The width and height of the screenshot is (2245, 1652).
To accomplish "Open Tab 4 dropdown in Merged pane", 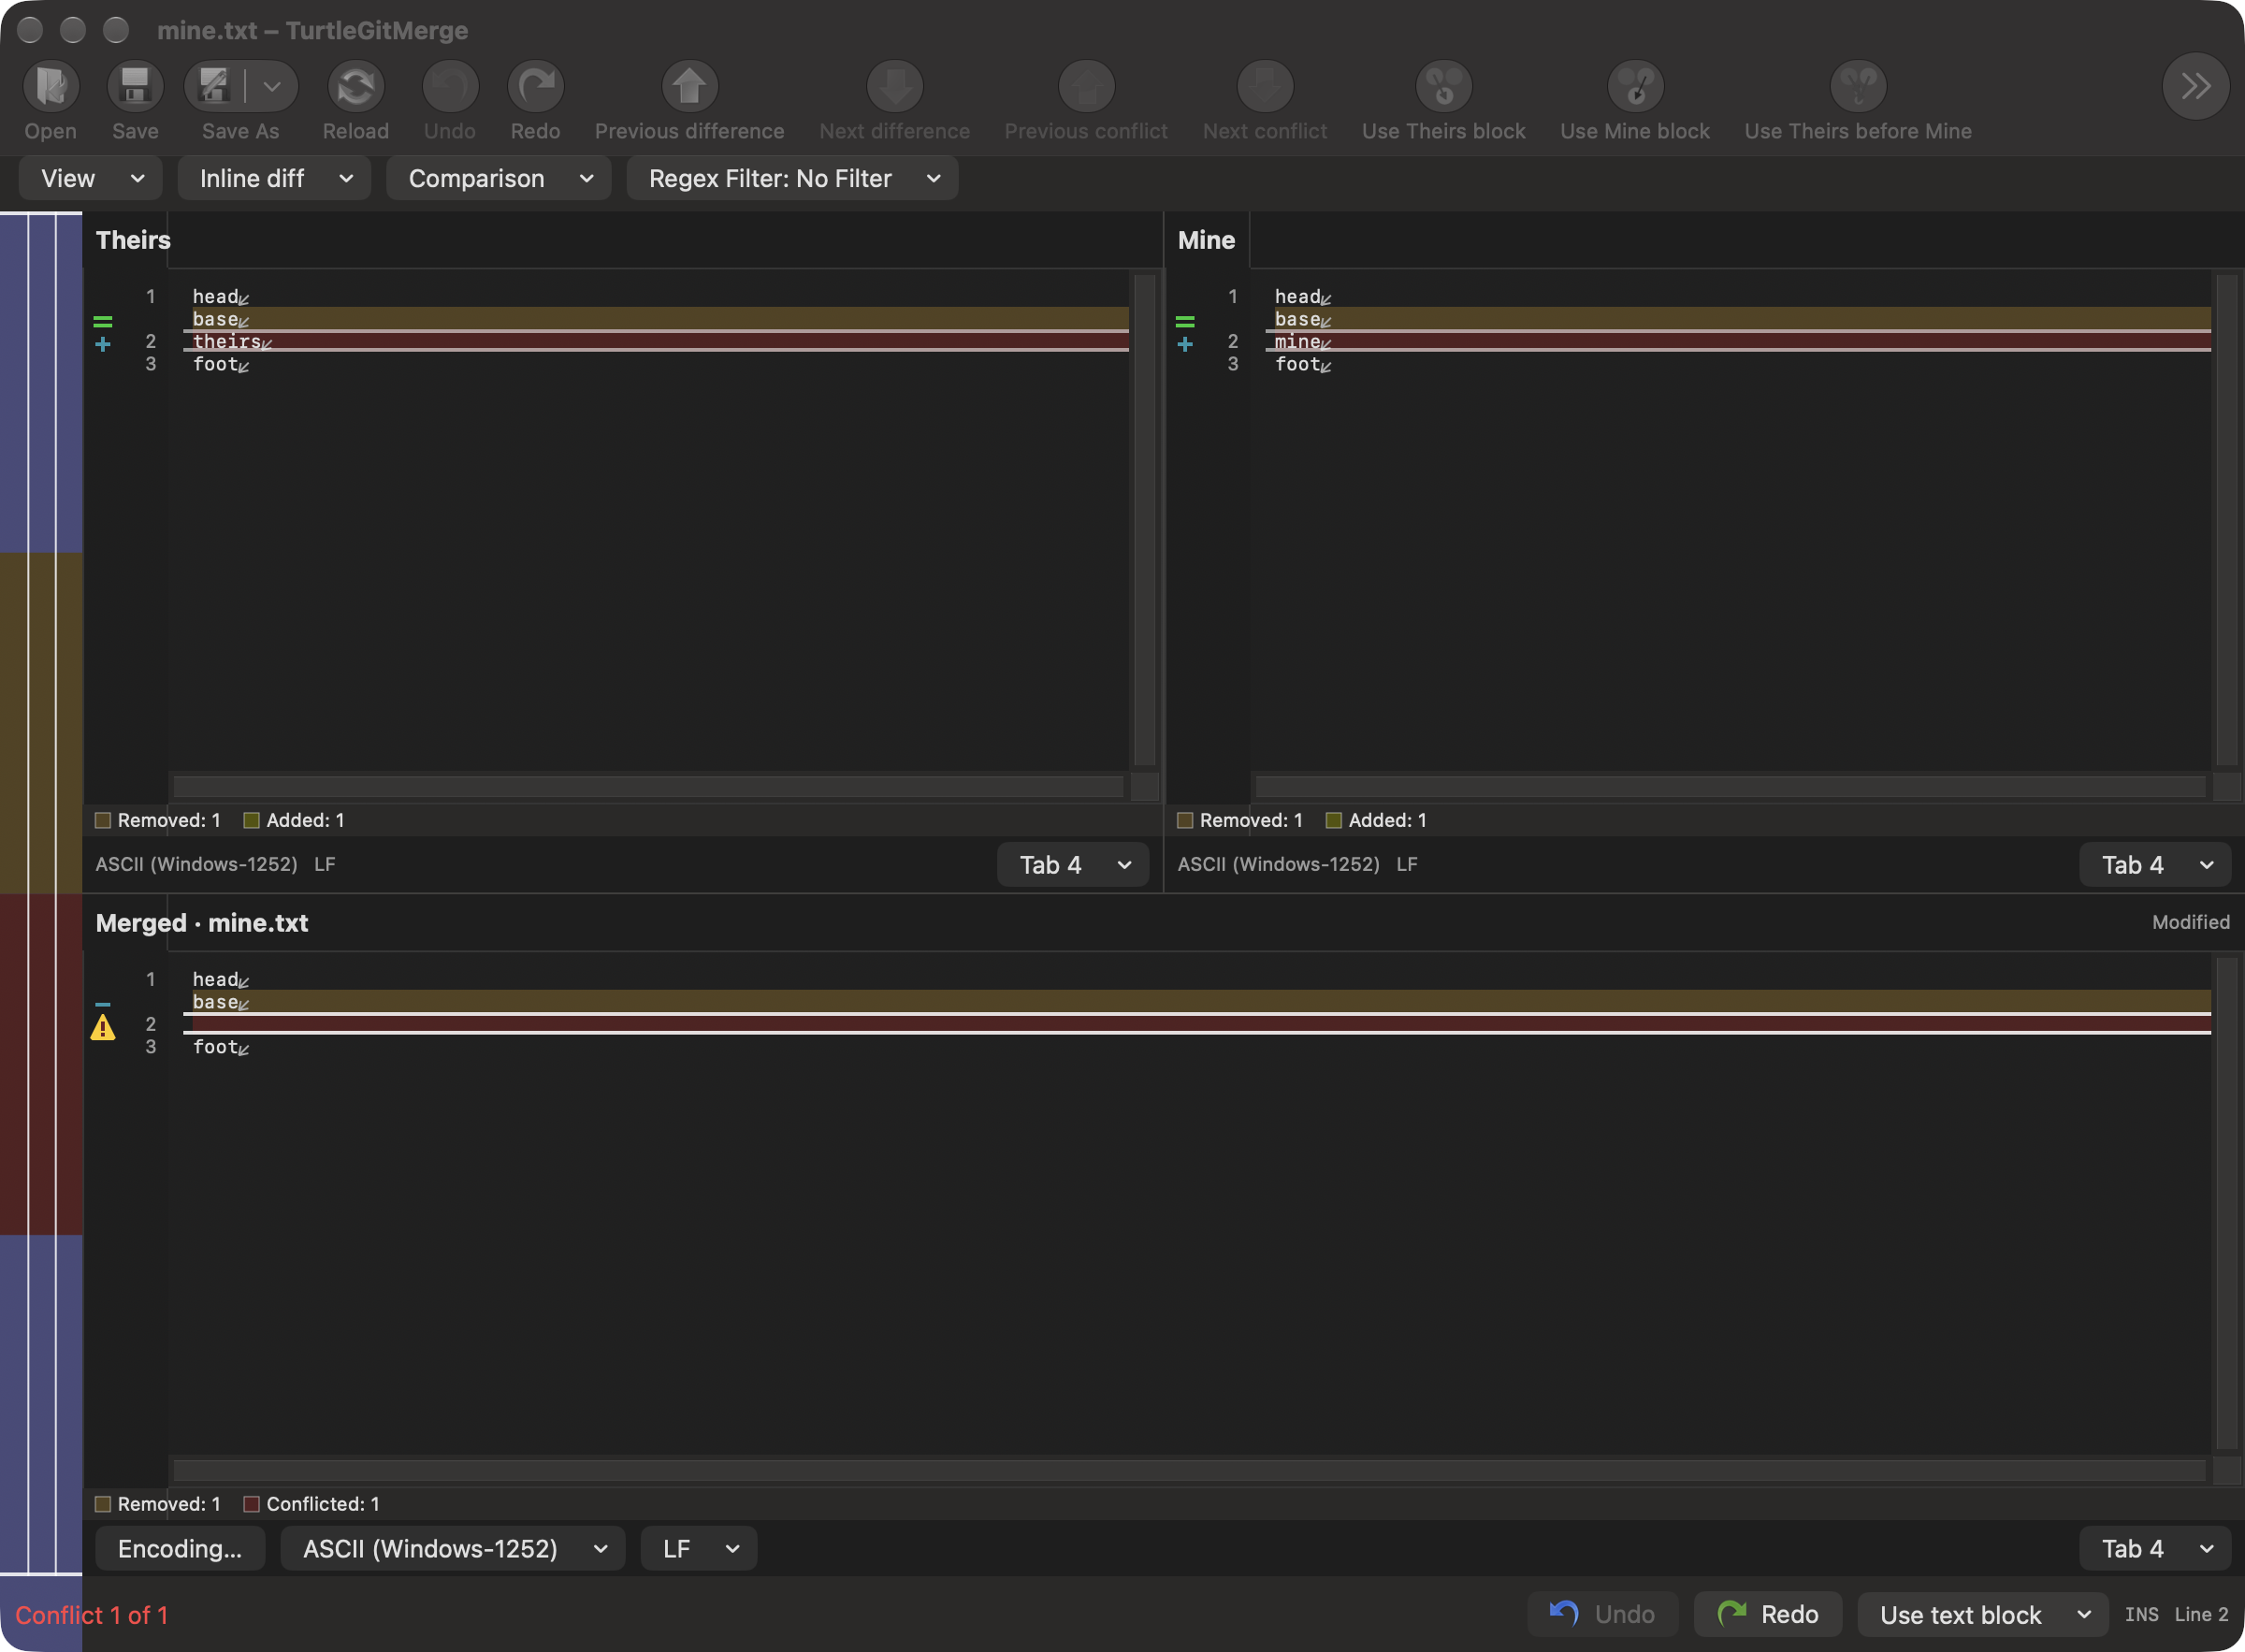I will click(2155, 1548).
